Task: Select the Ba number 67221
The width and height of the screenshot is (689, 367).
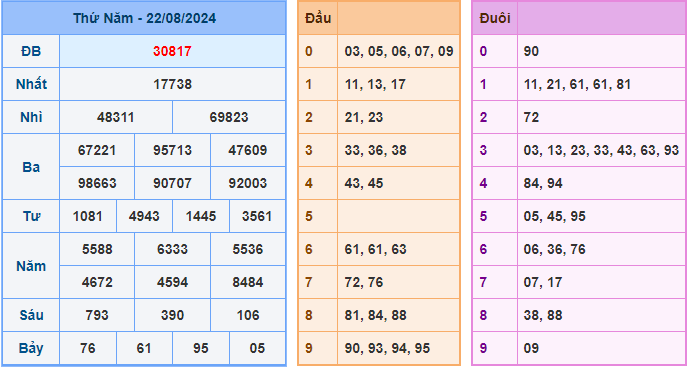Action: click(97, 150)
